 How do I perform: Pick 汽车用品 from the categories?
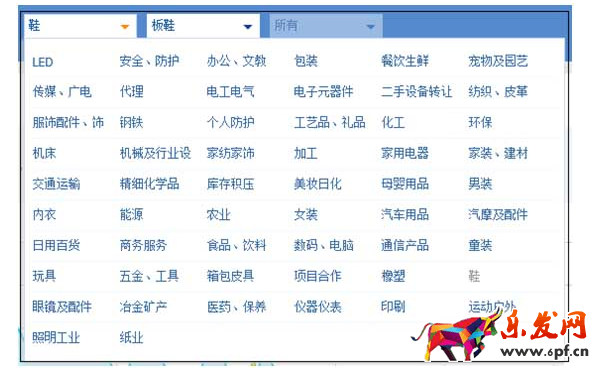point(405,215)
